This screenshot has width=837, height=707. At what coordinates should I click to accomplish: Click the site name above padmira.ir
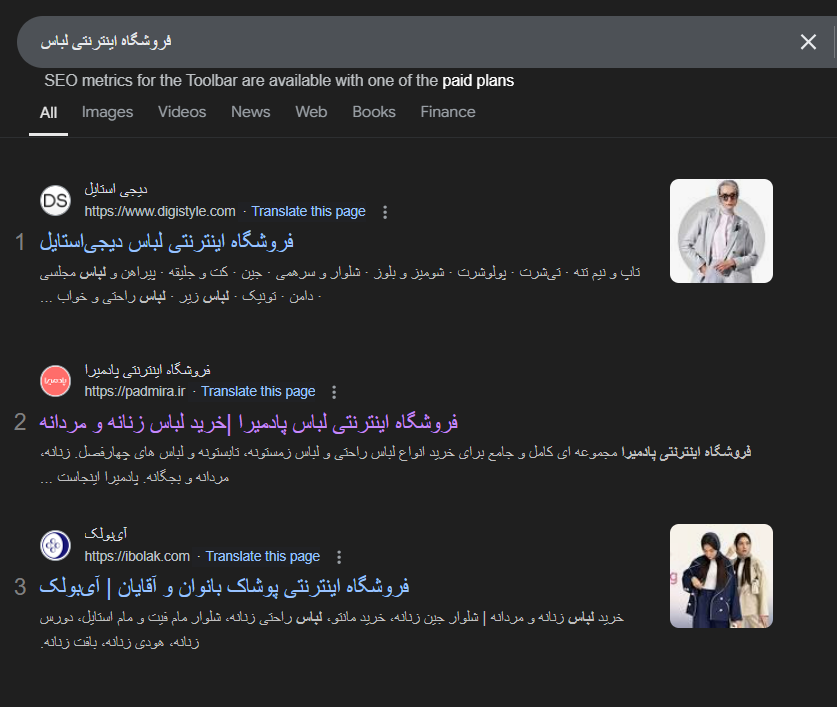click(147, 370)
